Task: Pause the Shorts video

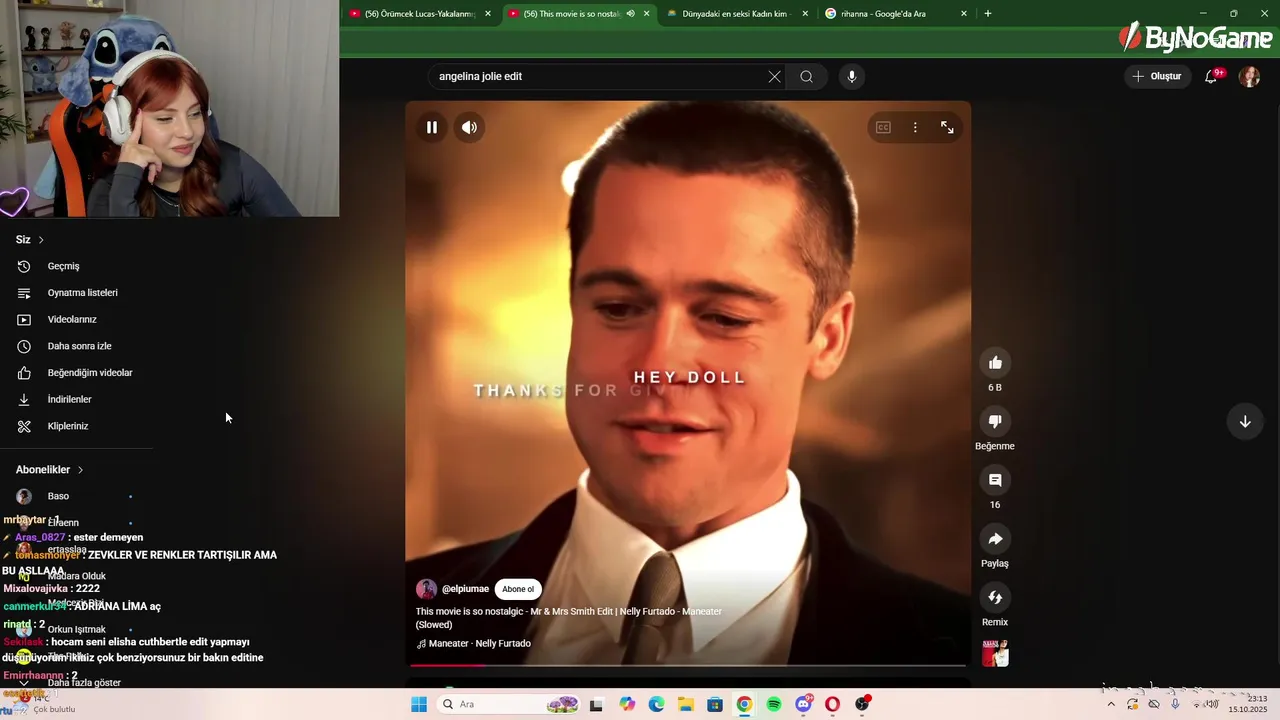Action: pos(432,127)
